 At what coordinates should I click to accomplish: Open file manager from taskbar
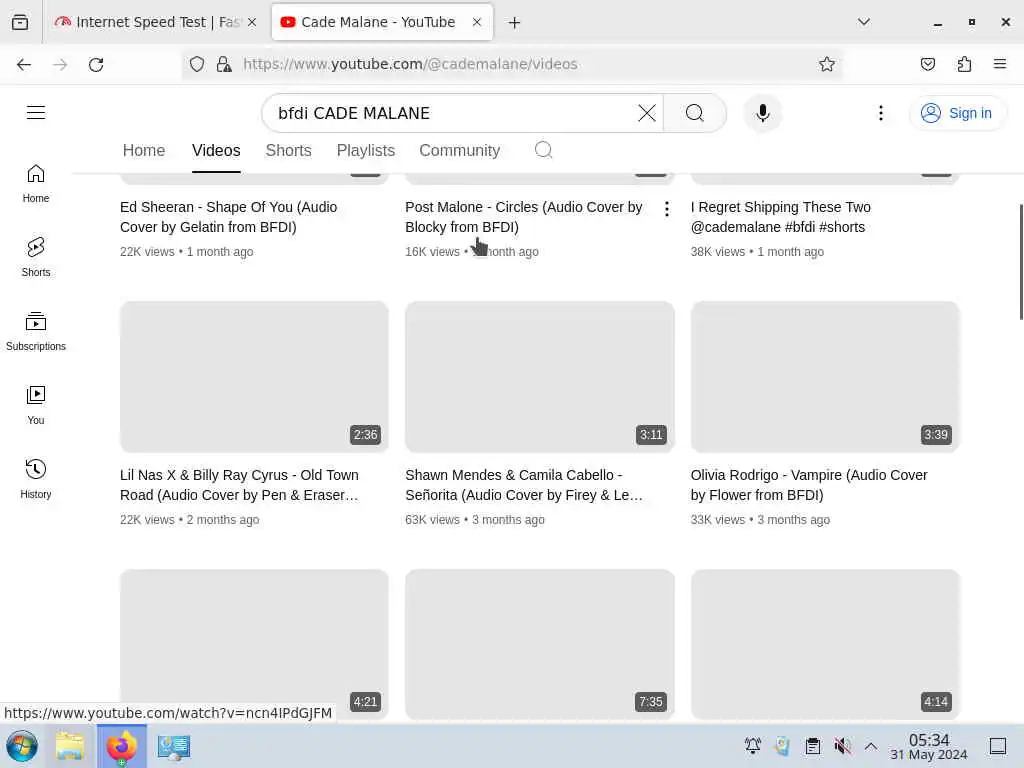click(70, 746)
